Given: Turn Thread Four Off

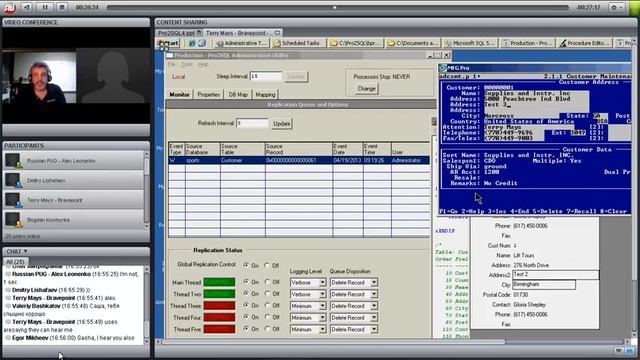Looking at the screenshot, I should coord(267,318).
